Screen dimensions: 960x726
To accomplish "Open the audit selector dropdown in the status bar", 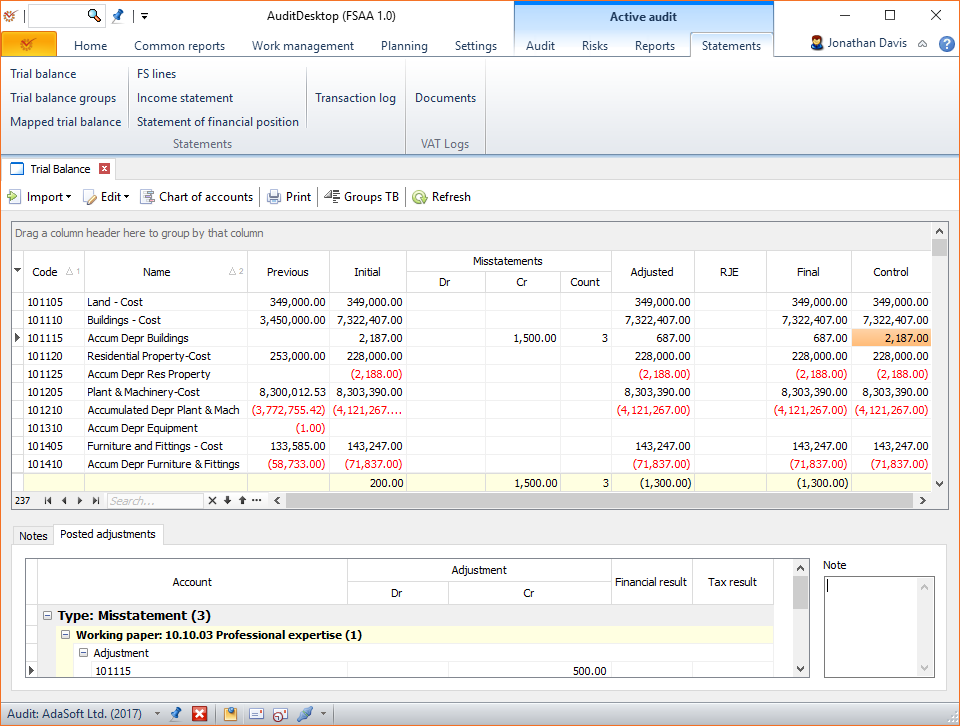I will pyautogui.click(x=159, y=714).
